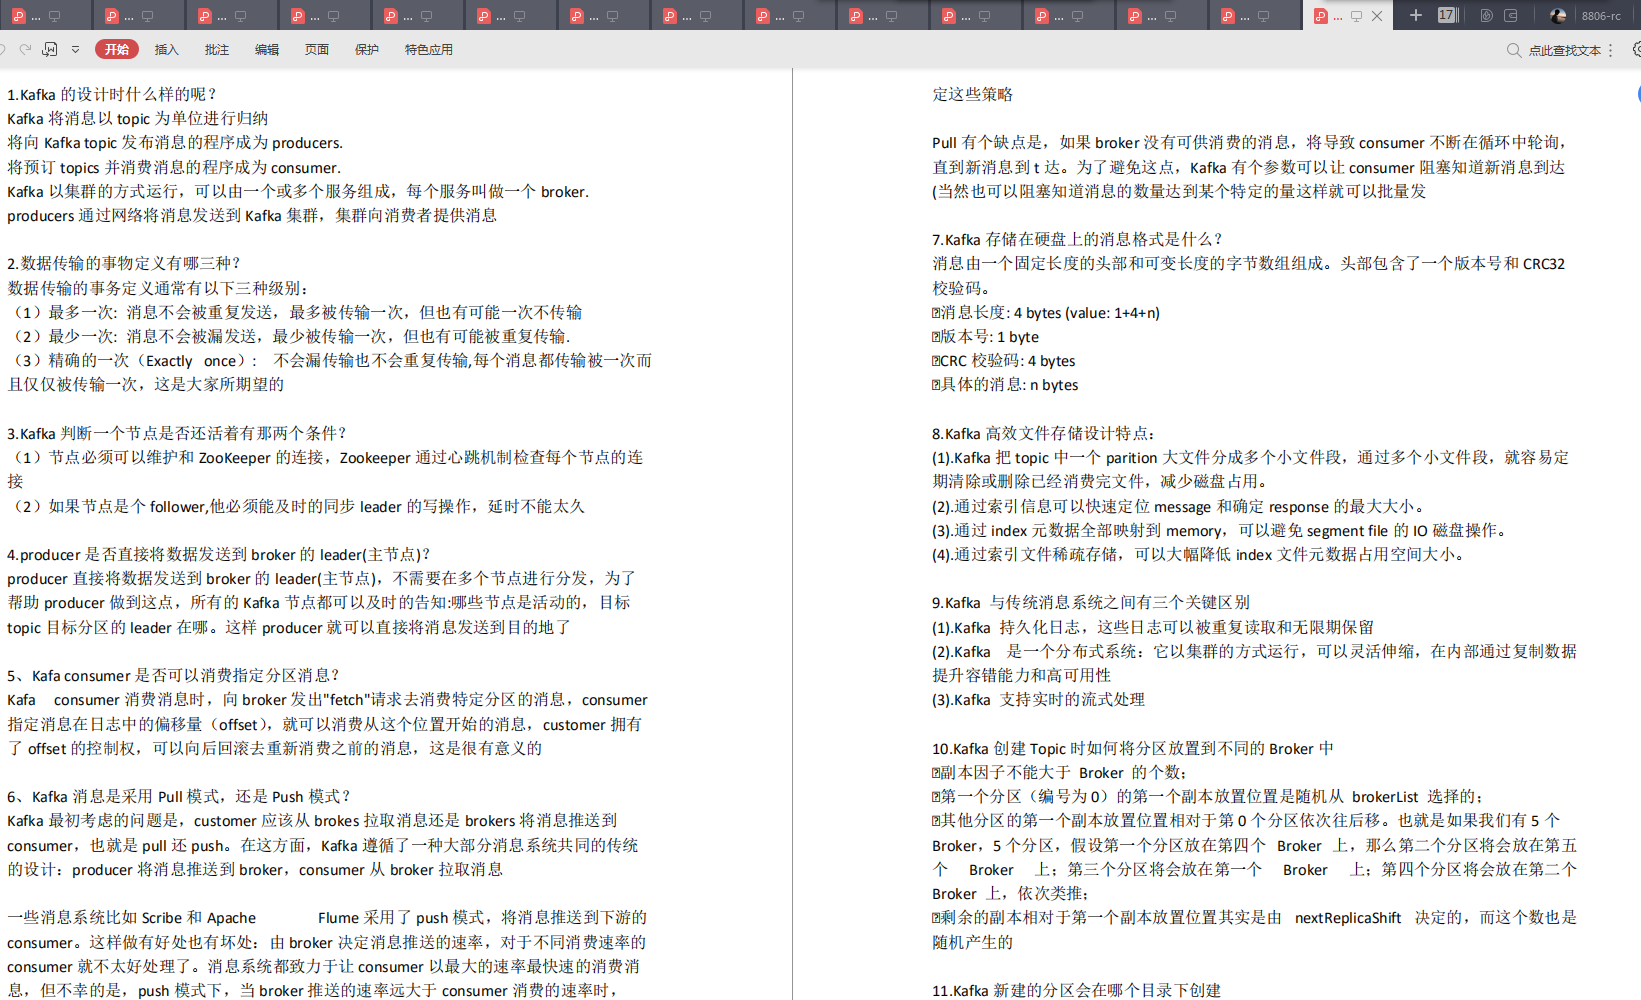Click heading "2.数据传输的事物定义有哪三种？"

[x=124, y=263]
